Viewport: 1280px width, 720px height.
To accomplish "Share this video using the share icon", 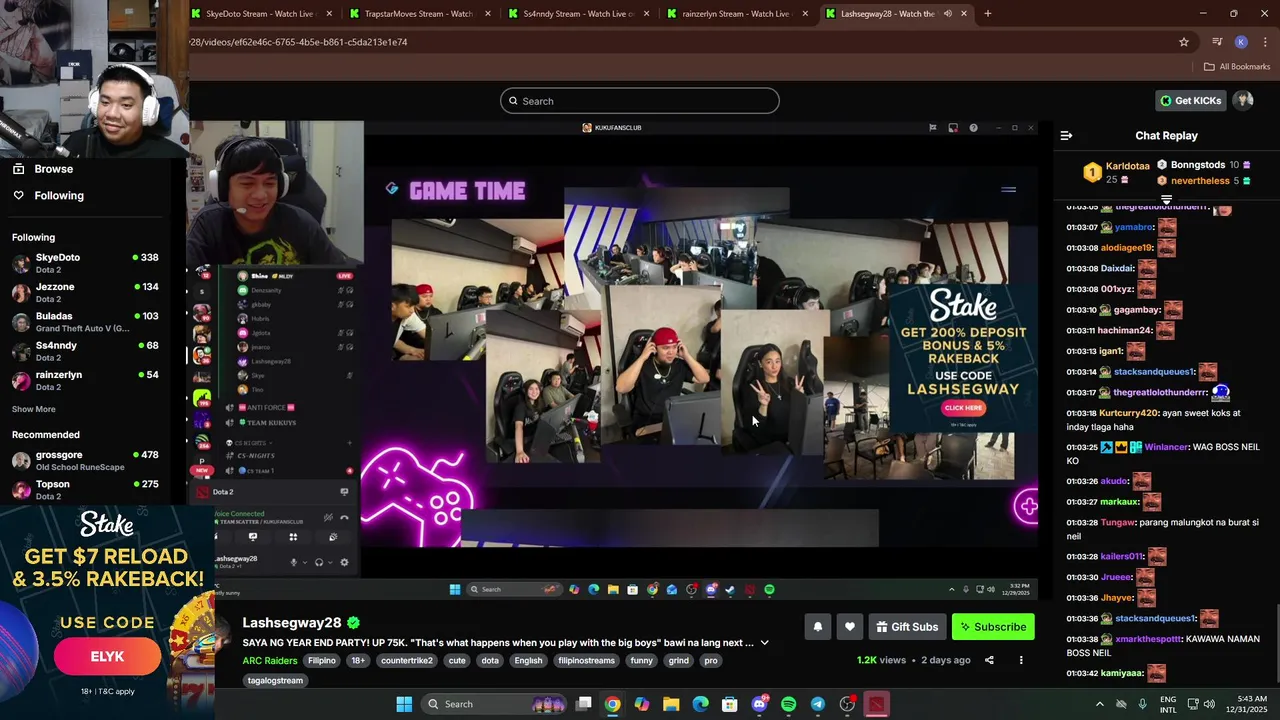I will point(989,660).
